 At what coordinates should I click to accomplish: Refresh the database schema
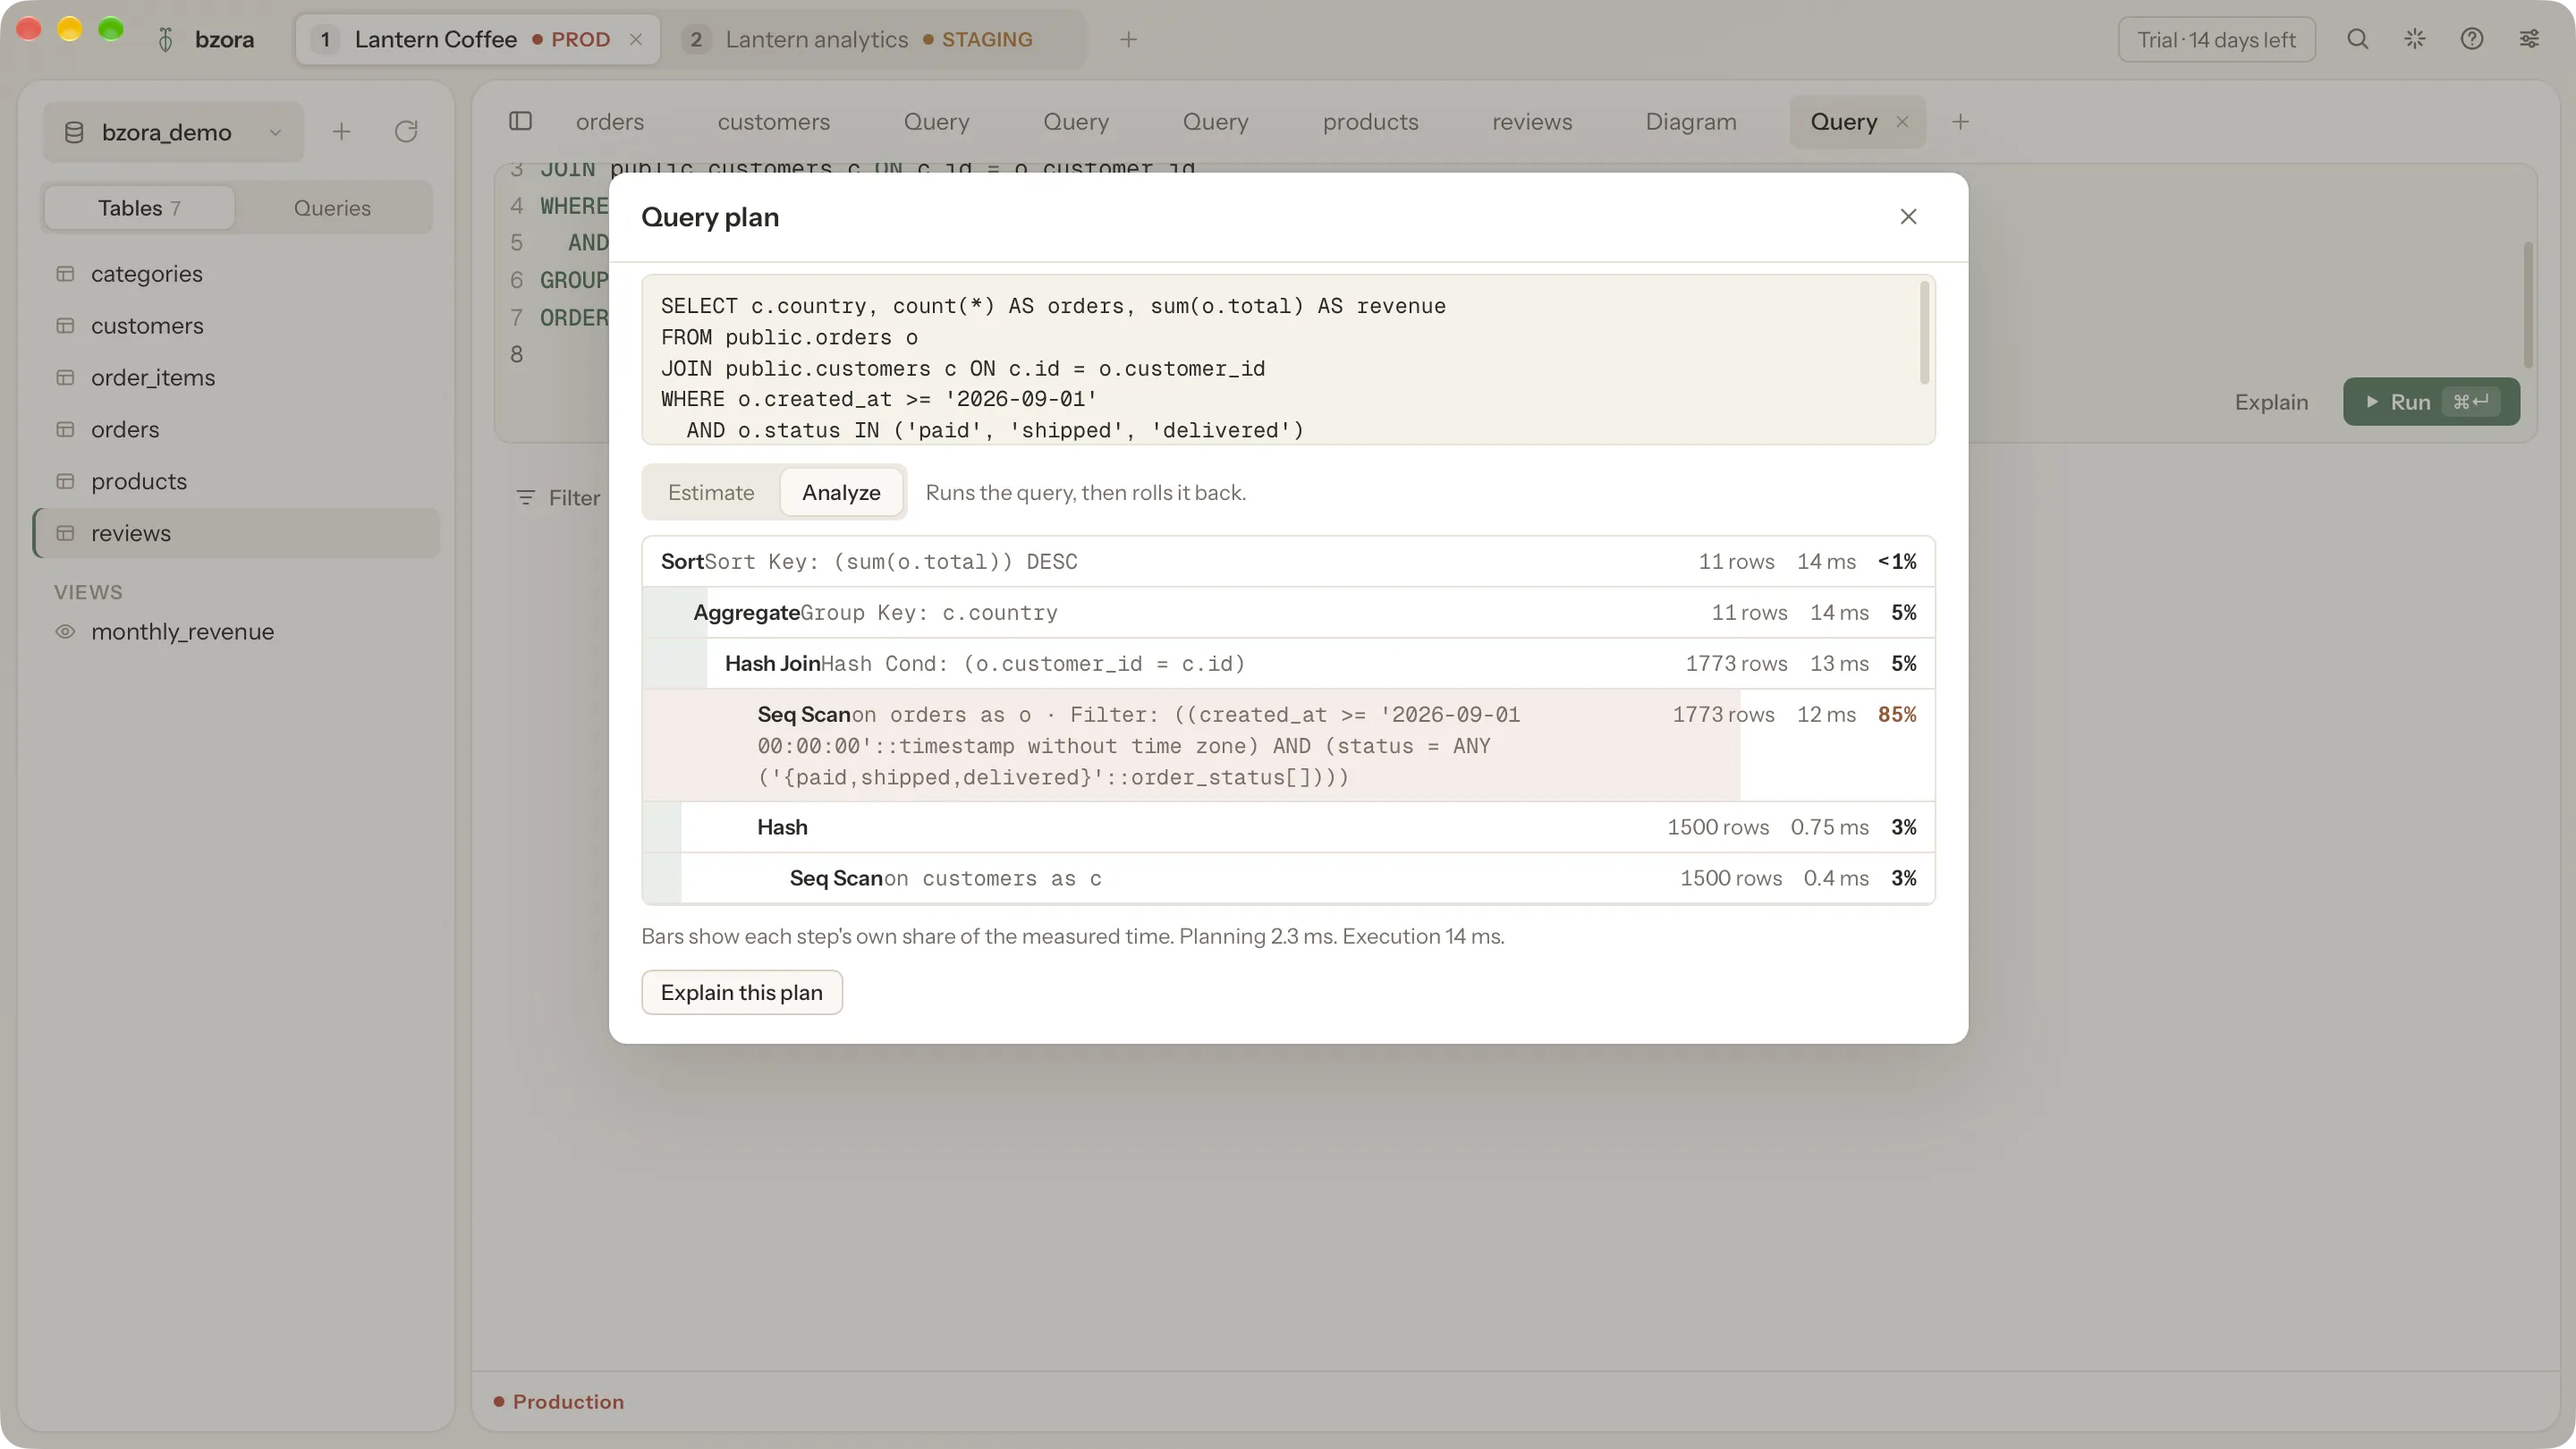[405, 132]
